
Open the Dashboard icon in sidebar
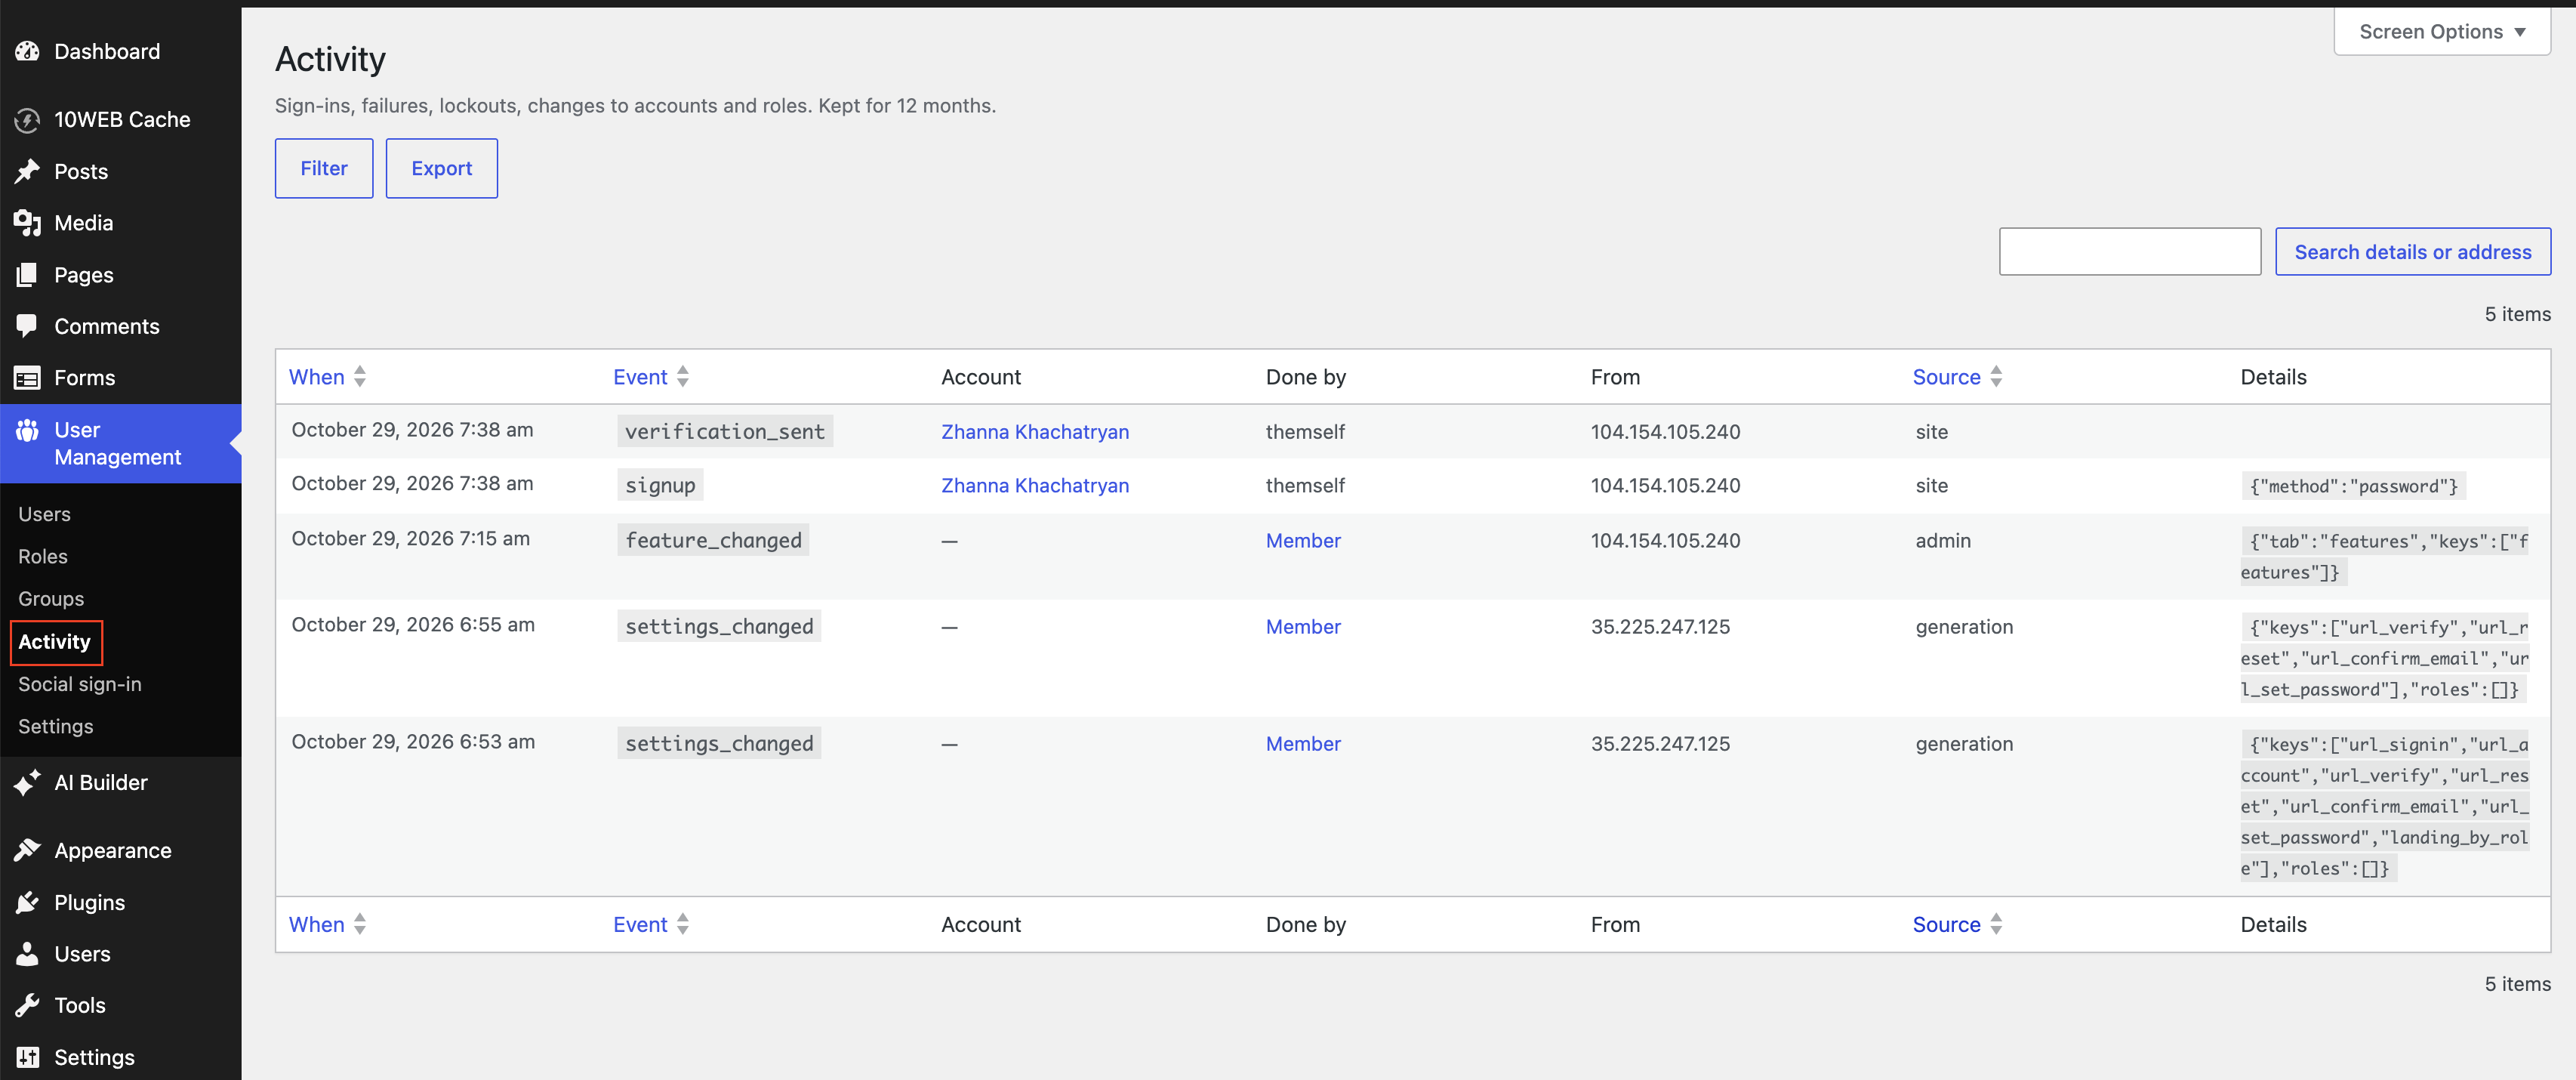pyautogui.click(x=27, y=51)
